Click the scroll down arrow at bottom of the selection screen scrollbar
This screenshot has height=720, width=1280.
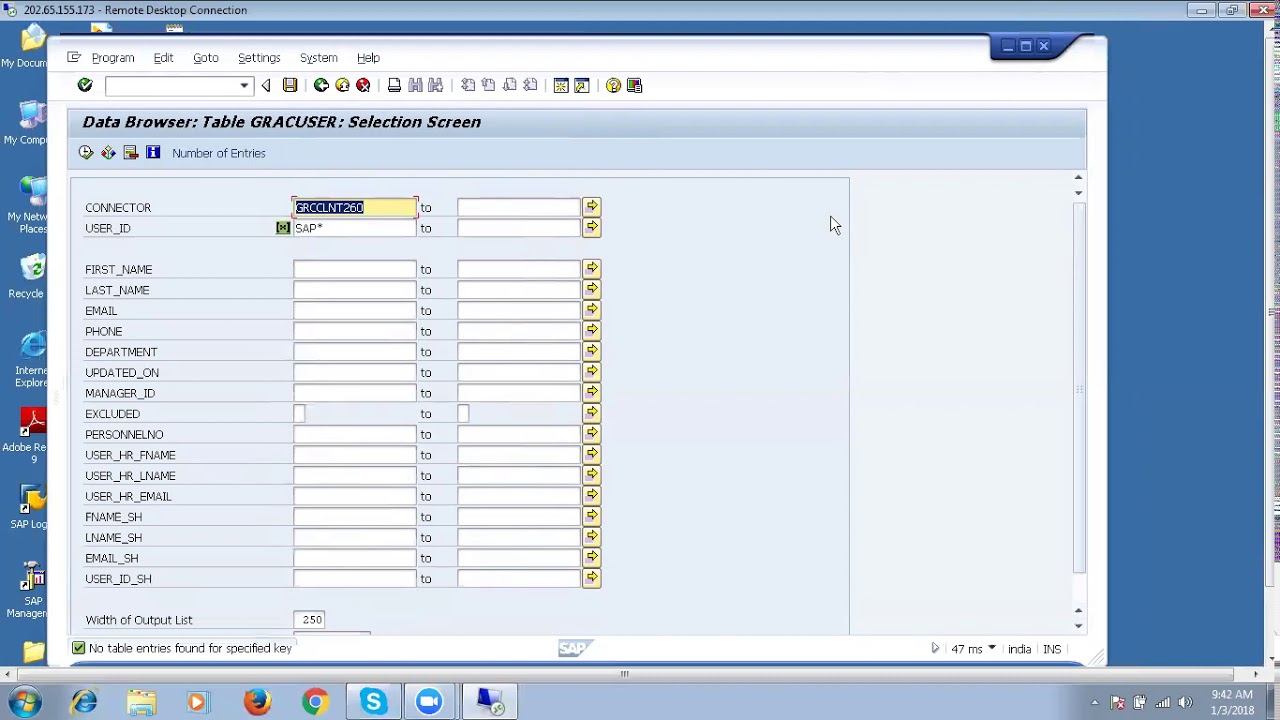point(1078,626)
